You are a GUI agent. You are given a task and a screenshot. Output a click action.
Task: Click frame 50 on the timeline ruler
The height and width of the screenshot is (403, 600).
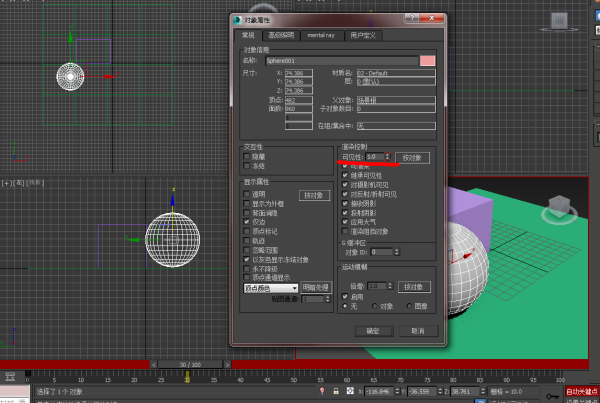pyautogui.click(x=293, y=379)
